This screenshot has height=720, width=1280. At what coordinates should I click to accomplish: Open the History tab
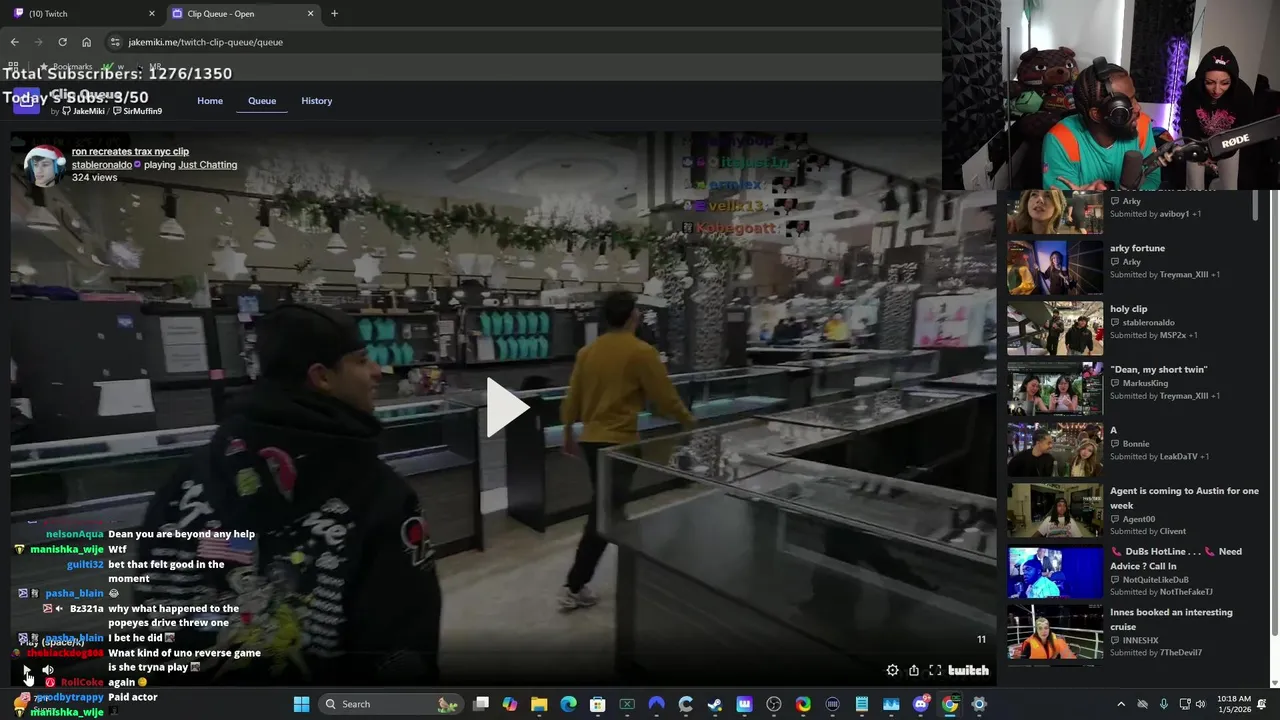click(x=317, y=101)
